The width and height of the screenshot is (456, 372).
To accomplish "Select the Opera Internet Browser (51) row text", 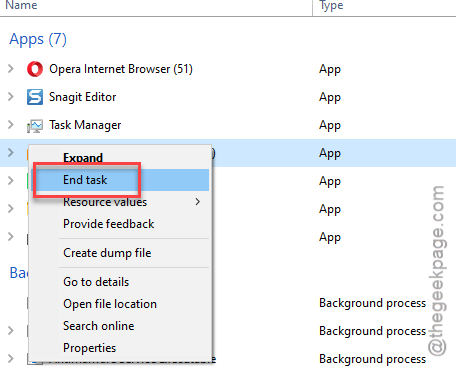I will click(121, 69).
